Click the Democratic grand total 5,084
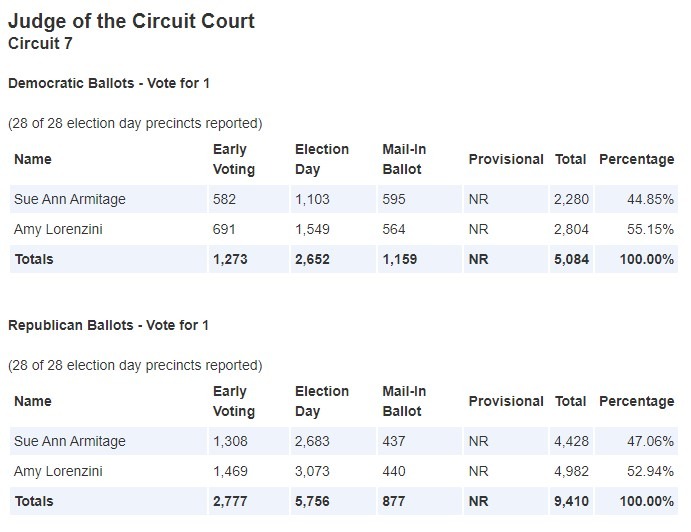The height and width of the screenshot is (532, 691). point(571,259)
